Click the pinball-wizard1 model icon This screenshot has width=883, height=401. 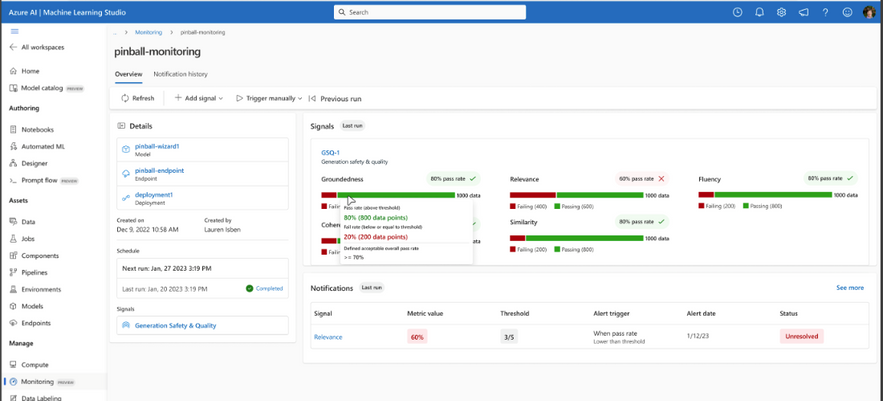coord(126,149)
